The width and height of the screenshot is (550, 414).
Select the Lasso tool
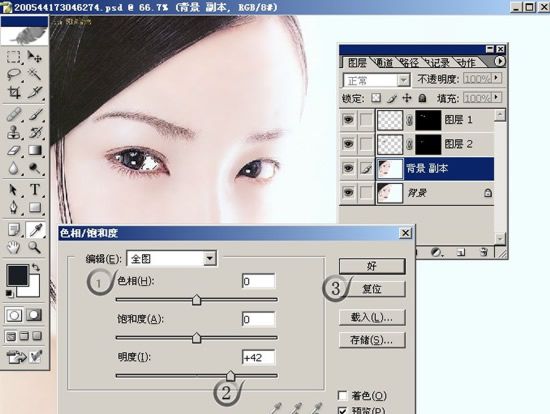pyautogui.click(x=14, y=74)
